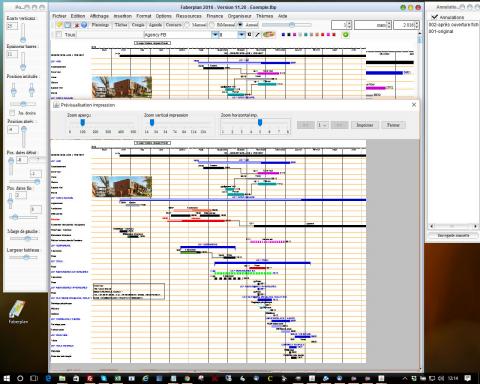Click the red cross icon in the toolbar
The image size is (480, 384).
(x=77, y=25)
